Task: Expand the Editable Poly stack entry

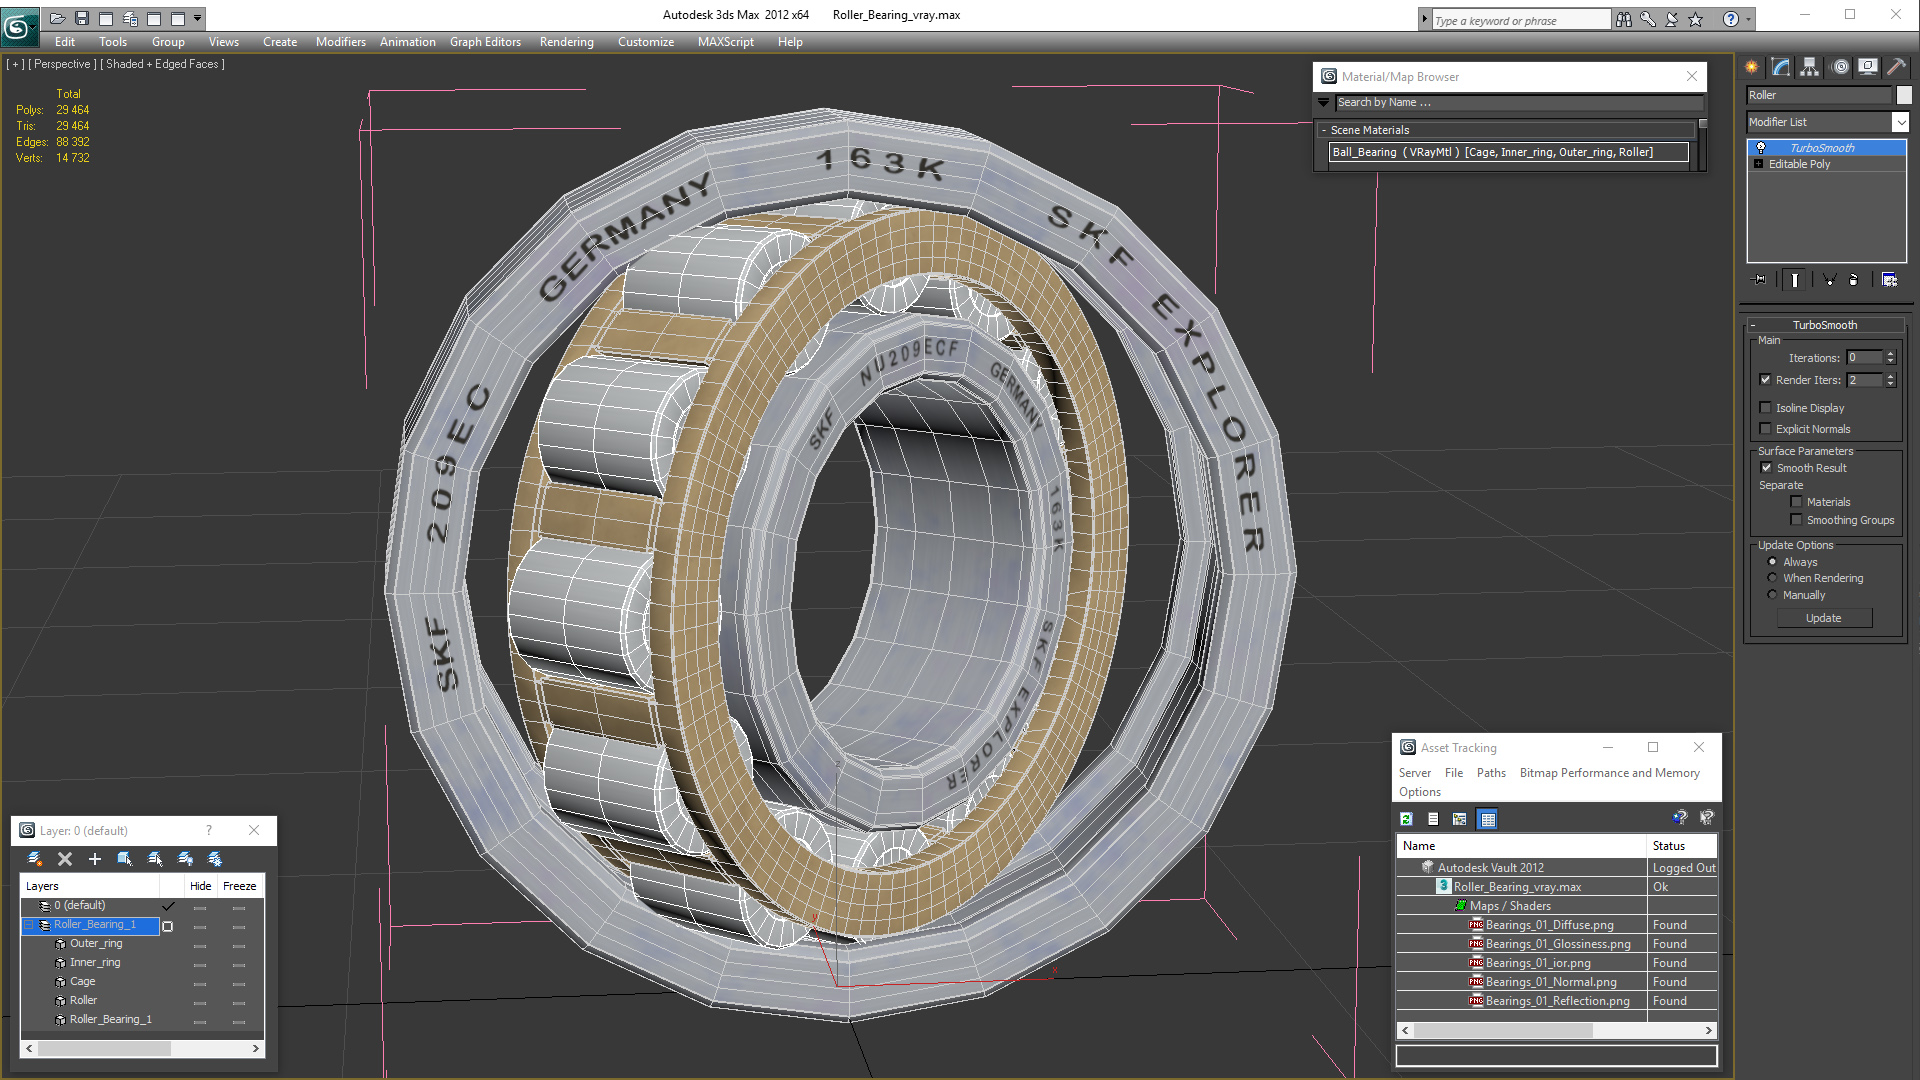Action: [x=1758, y=164]
